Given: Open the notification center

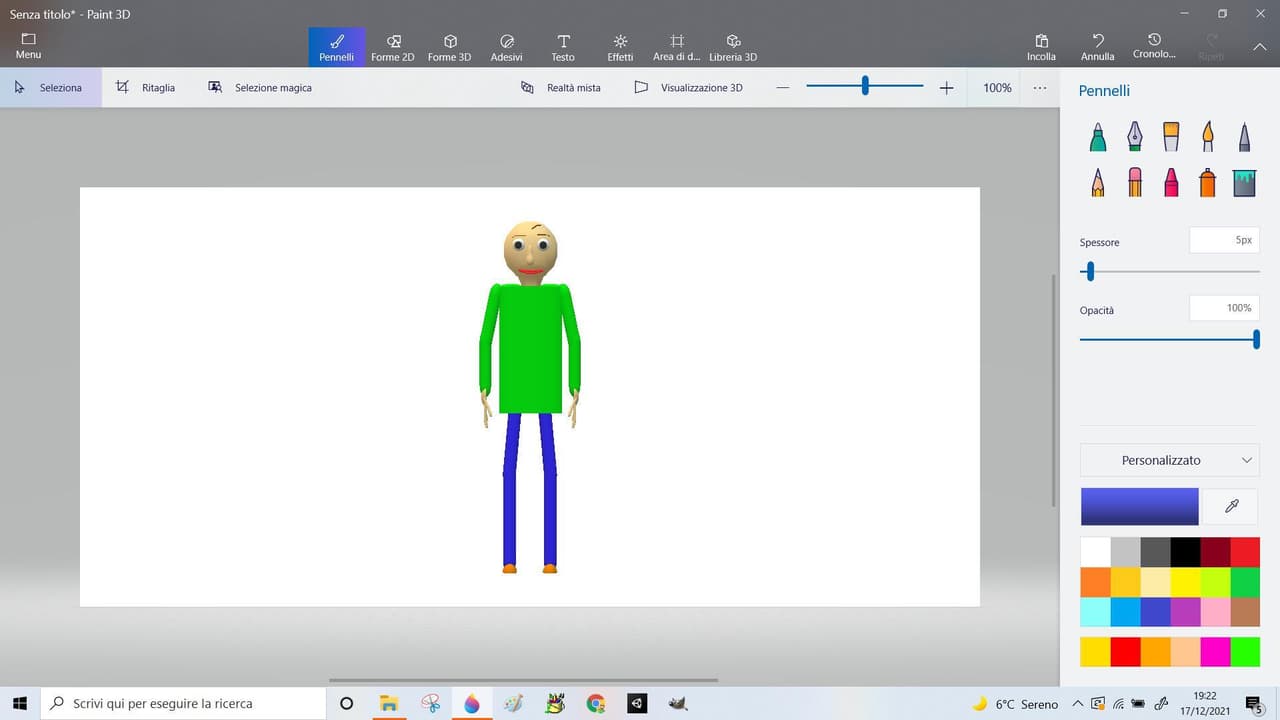Looking at the screenshot, I should [1255, 704].
